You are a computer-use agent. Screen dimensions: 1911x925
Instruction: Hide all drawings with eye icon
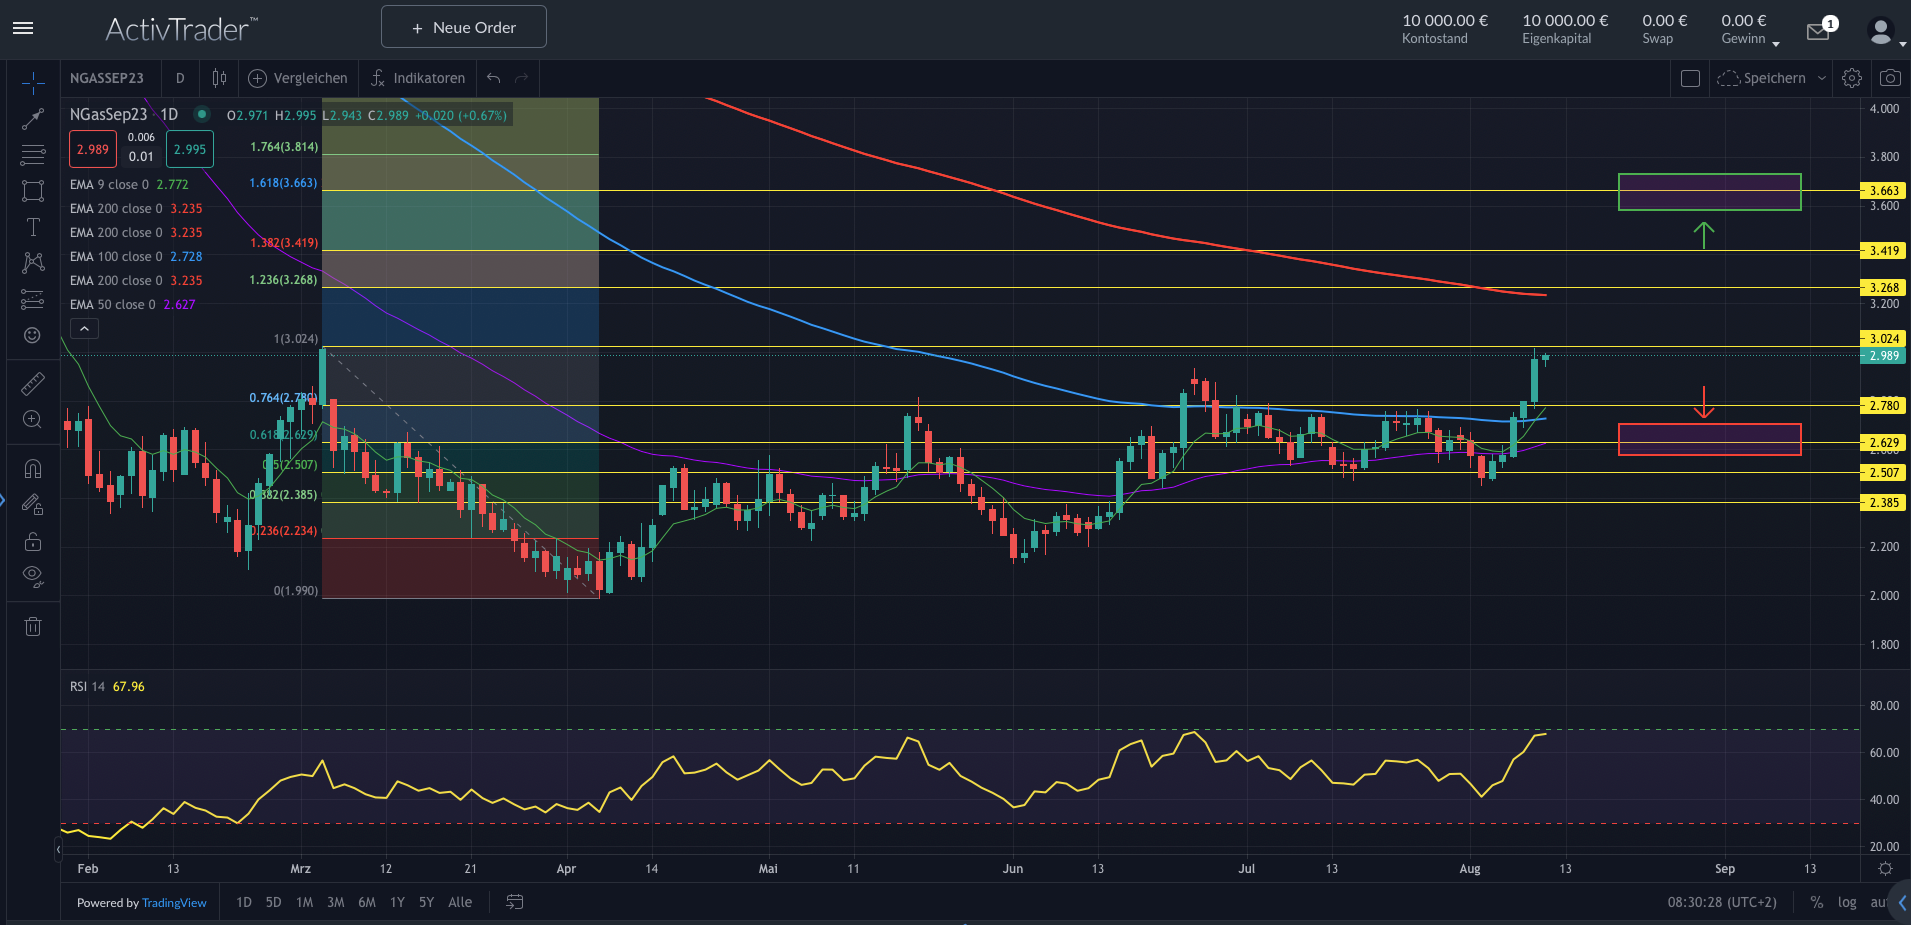(x=33, y=576)
